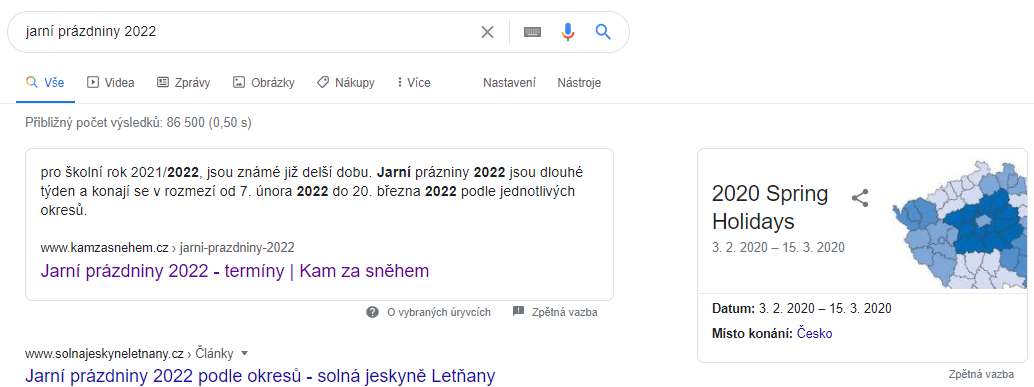Click the blue magnifier search button
This screenshot has height=387, width=1034.
click(603, 32)
